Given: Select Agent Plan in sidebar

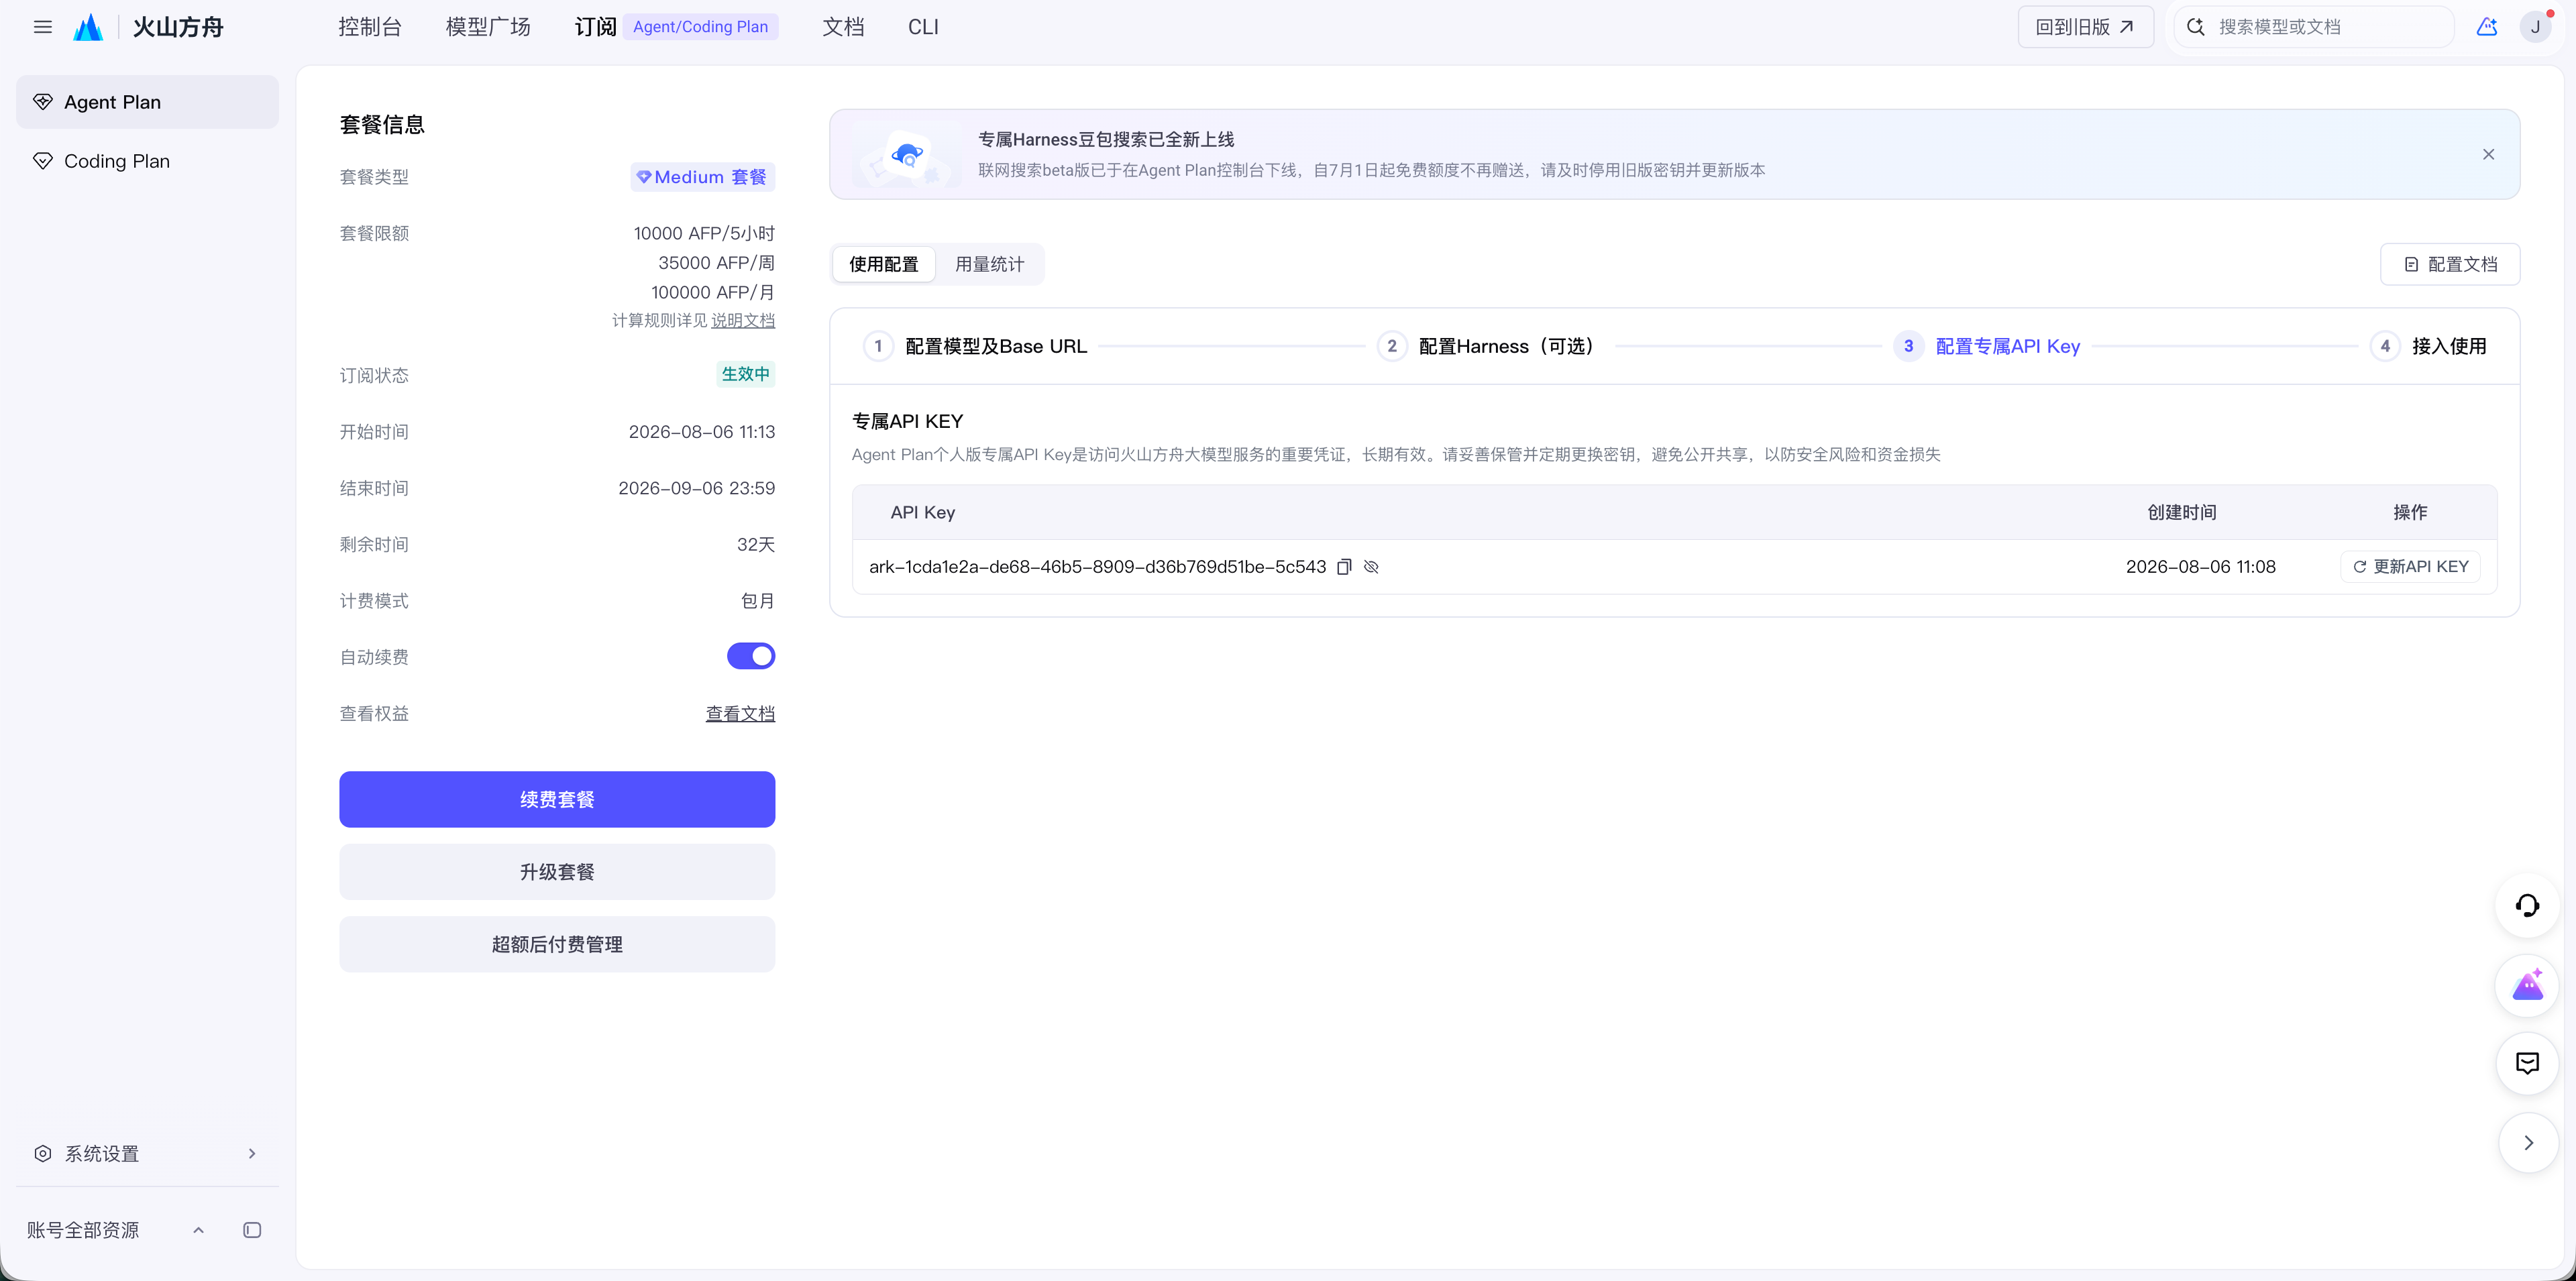Looking at the screenshot, I should 147,102.
